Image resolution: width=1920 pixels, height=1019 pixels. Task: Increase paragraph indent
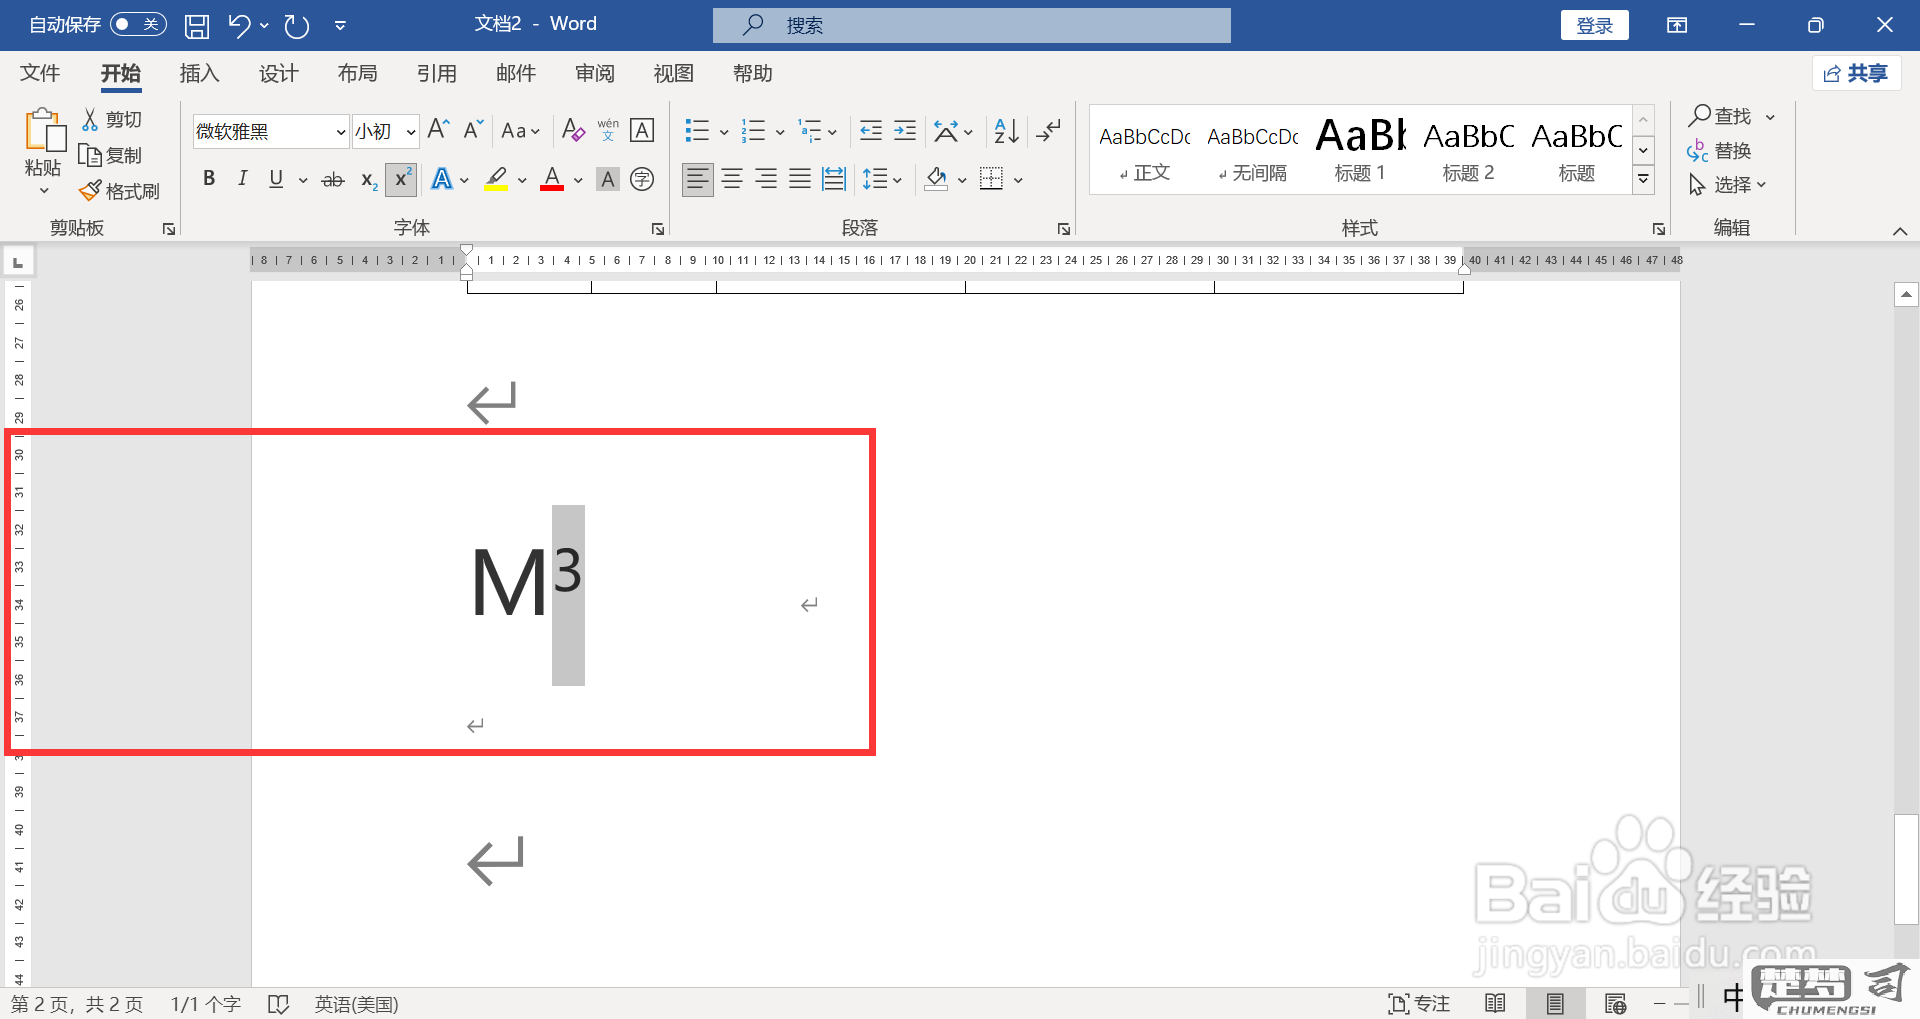click(x=905, y=130)
